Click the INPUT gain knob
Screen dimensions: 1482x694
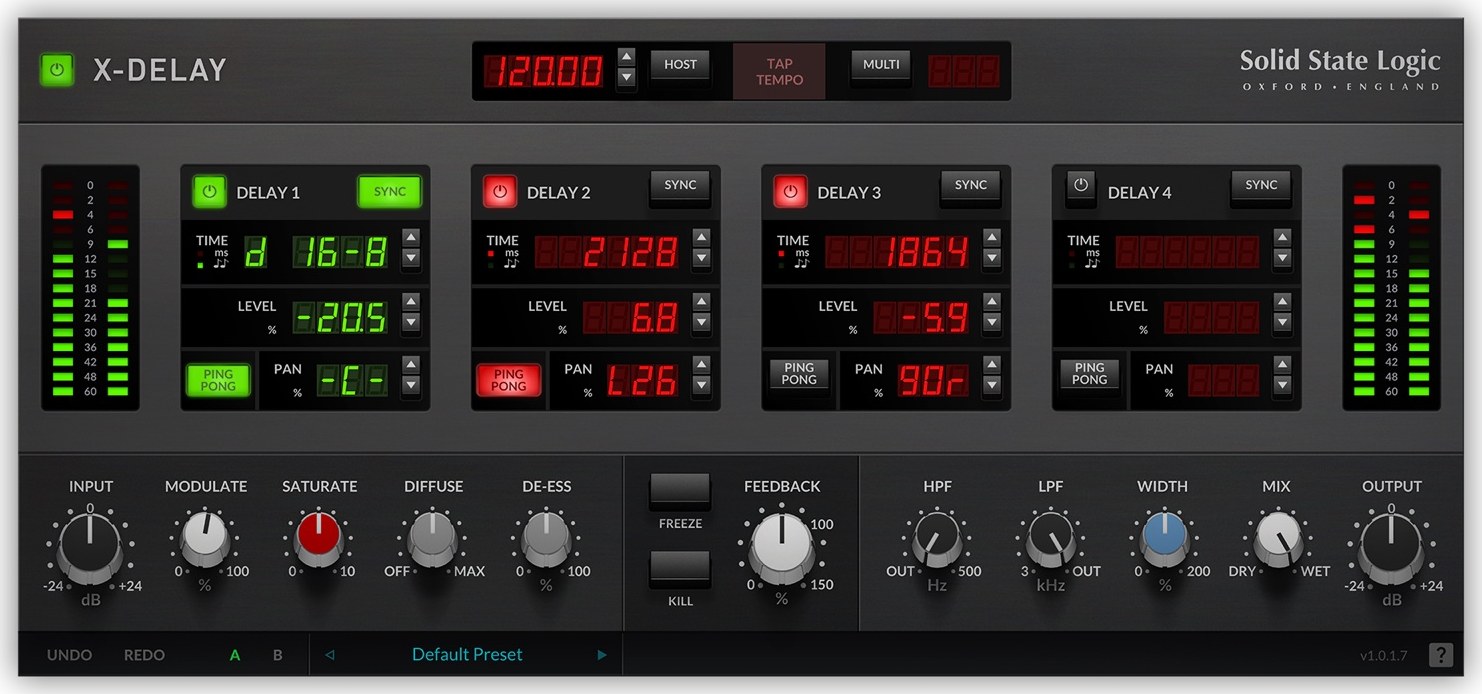point(90,545)
